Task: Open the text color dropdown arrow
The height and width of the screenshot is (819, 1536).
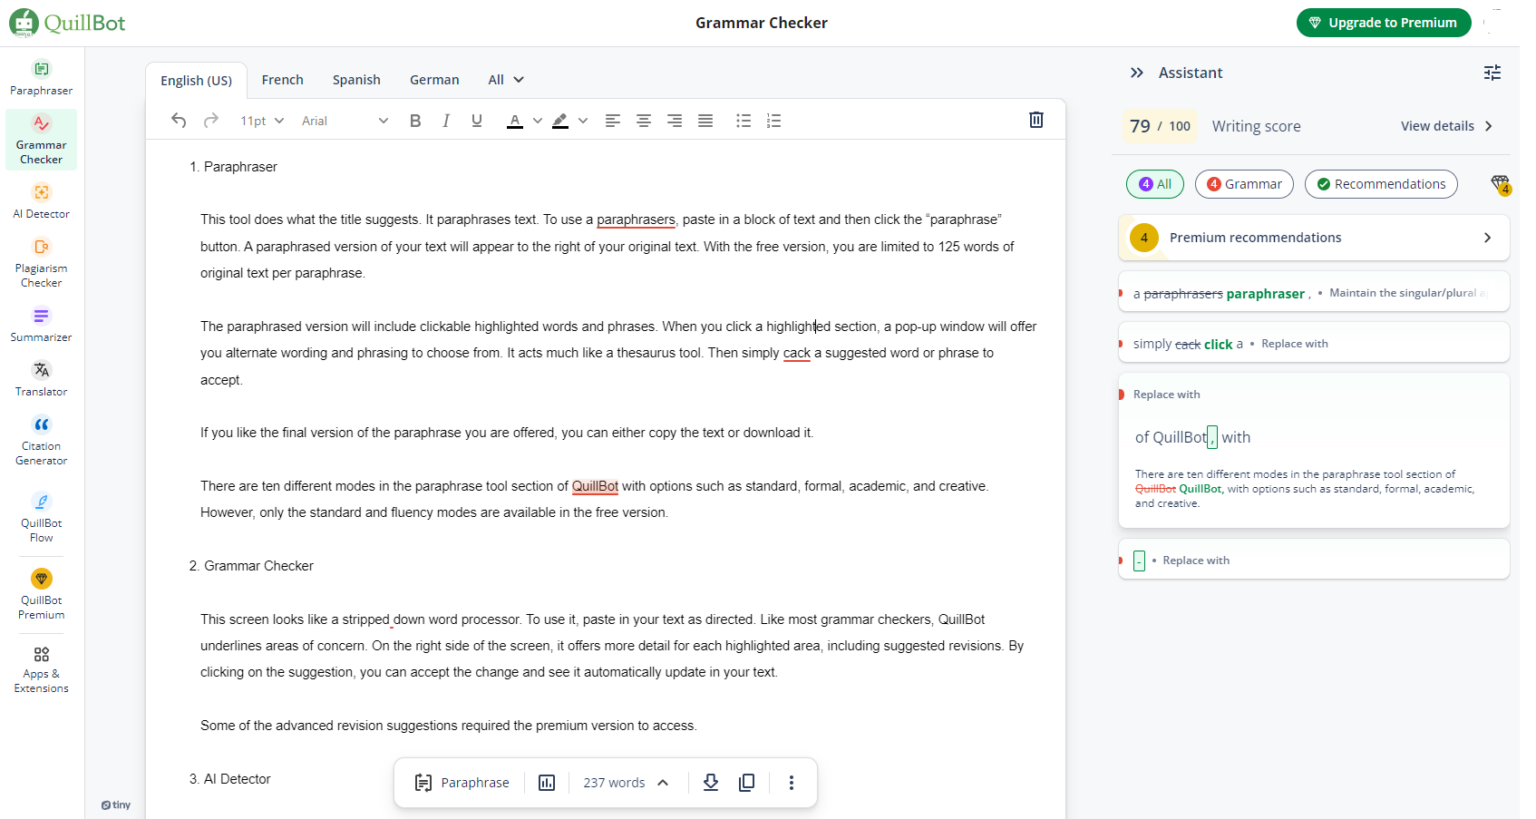Action: (537, 121)
